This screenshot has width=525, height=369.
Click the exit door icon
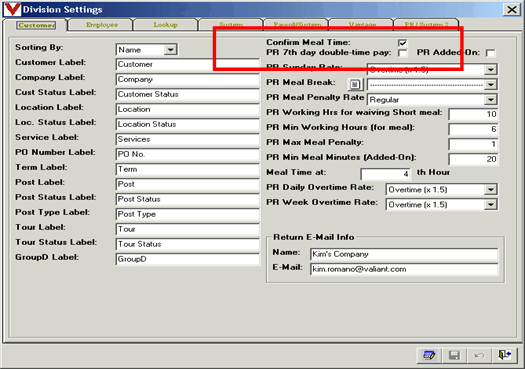click(504, 355)
